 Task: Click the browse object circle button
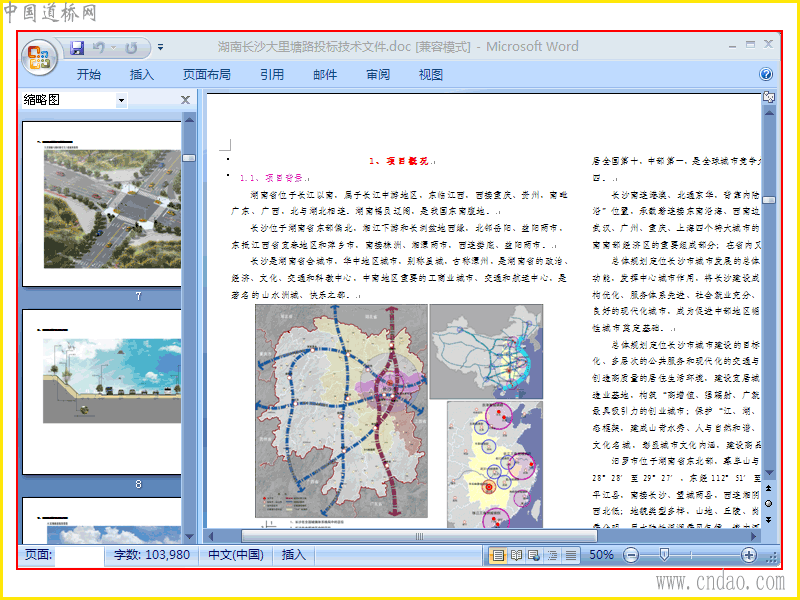click(769, 504)
